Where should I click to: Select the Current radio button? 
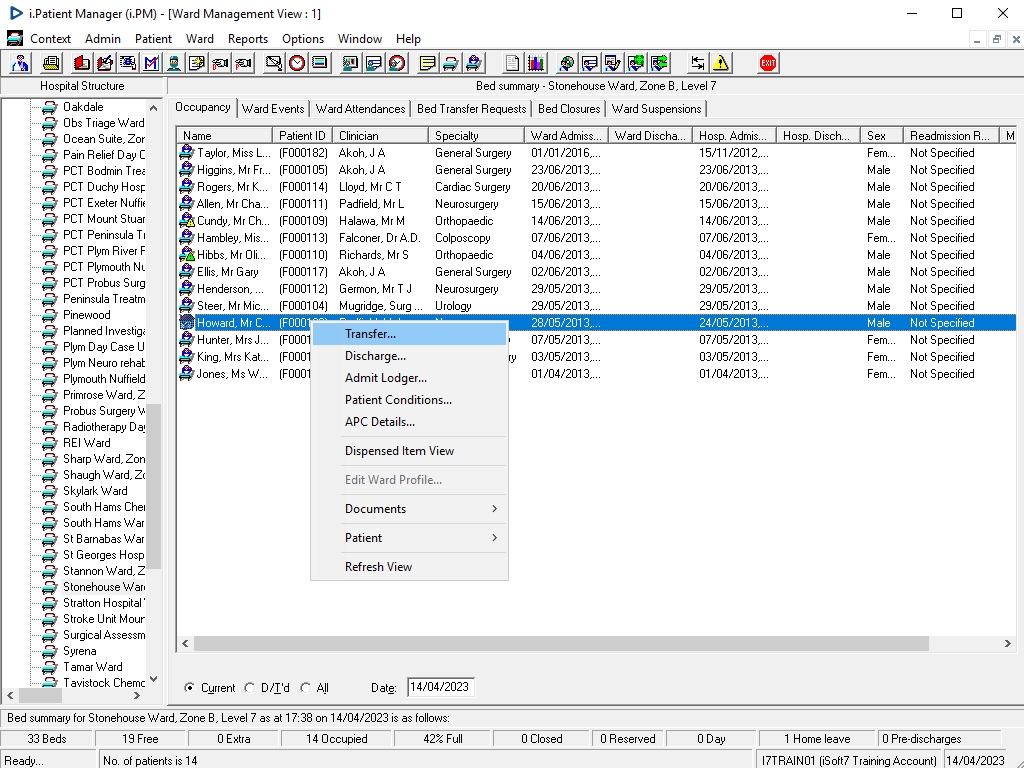(189, 687)
